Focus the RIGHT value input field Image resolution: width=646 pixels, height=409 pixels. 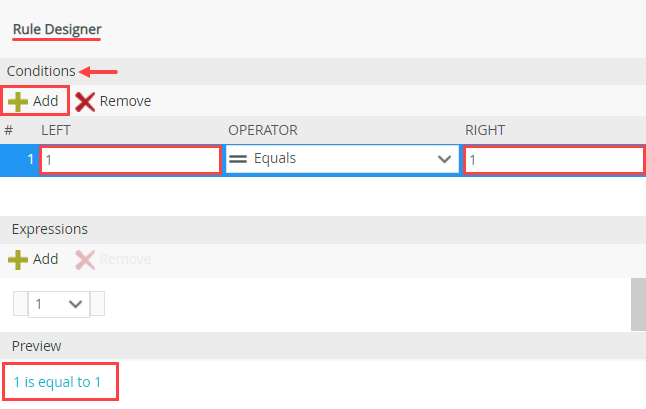(554, 160)
